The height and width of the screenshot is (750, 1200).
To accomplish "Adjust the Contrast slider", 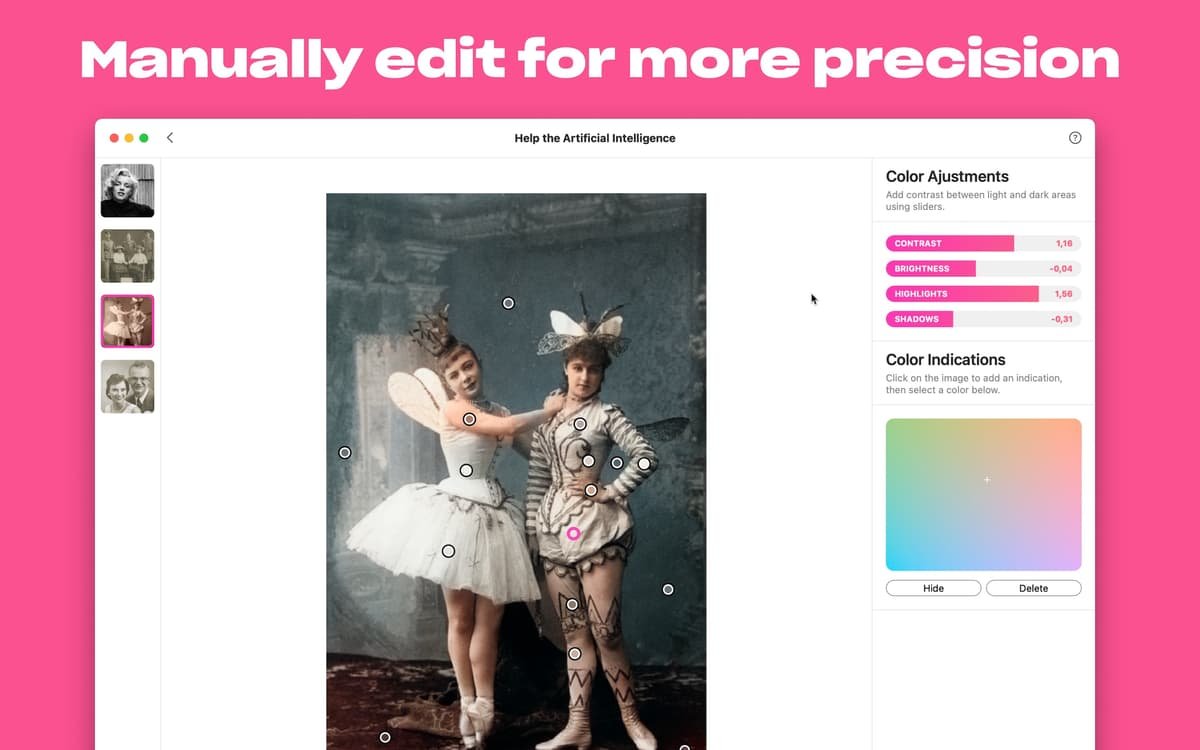I will point(983,243).
